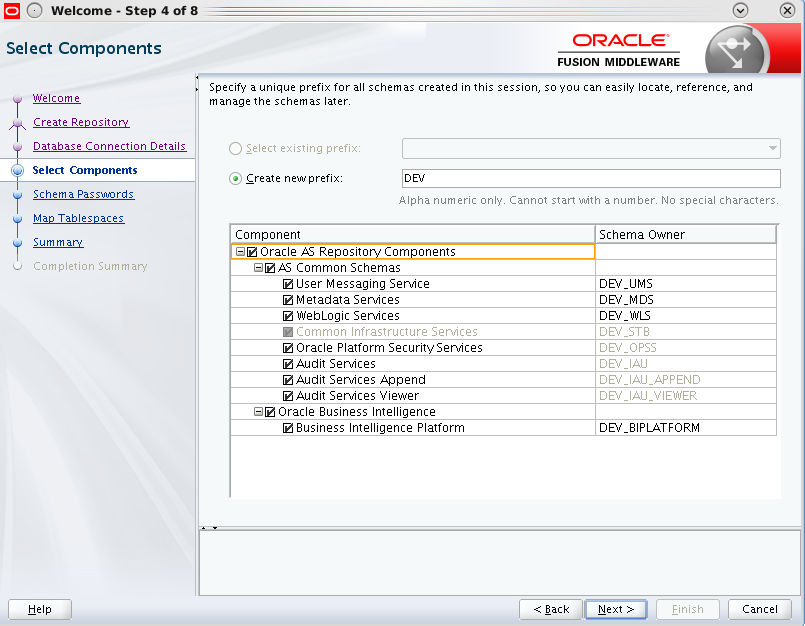The width and height of the screenshot is (805, 626).
Task: Click the Oracle window menu icon
Action: 11,10
